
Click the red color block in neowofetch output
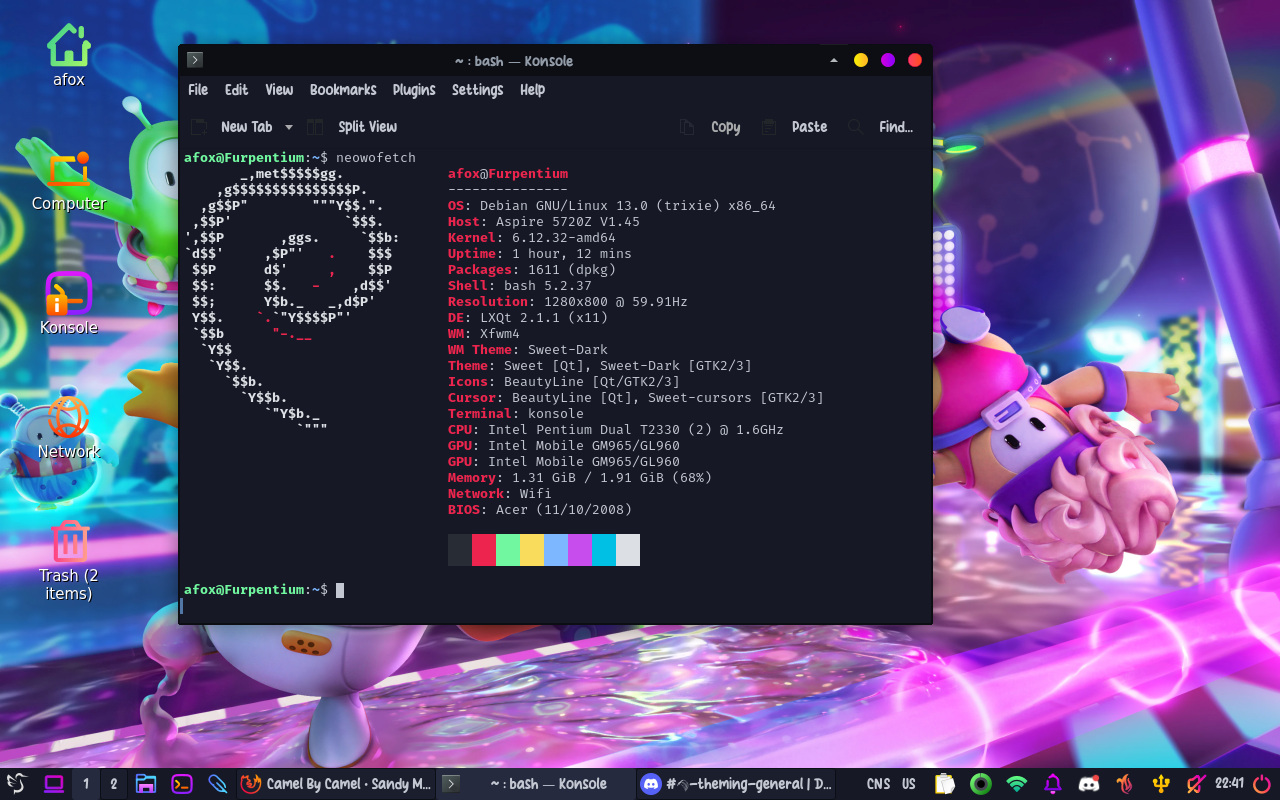click(x=484, y=550)
